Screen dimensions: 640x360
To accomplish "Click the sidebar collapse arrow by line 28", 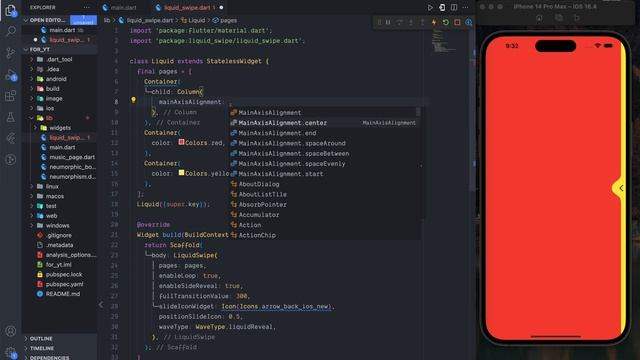I will point(101,304).
